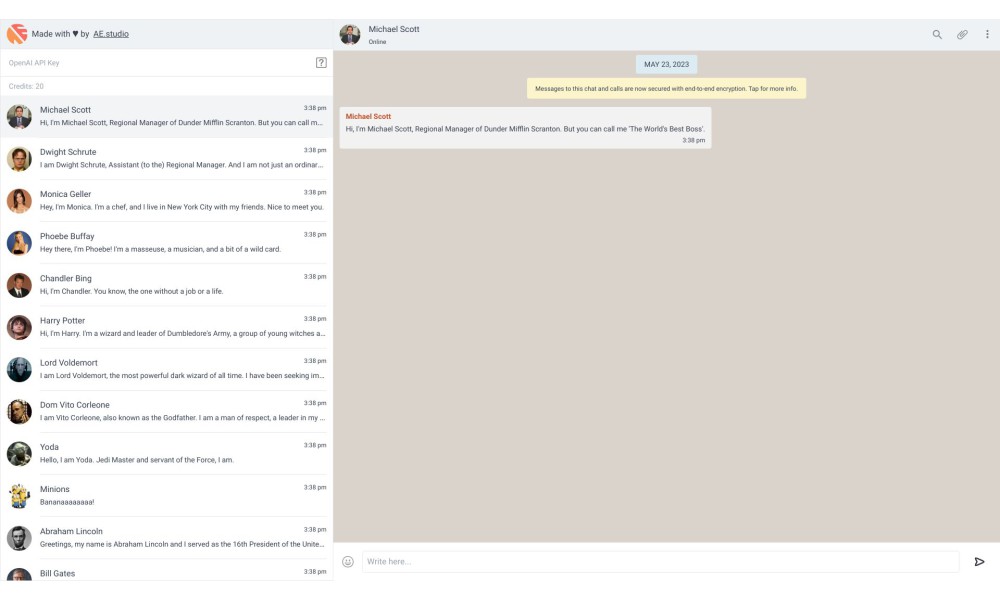
Task: Click the Write here message box
Action: point(661,562)
